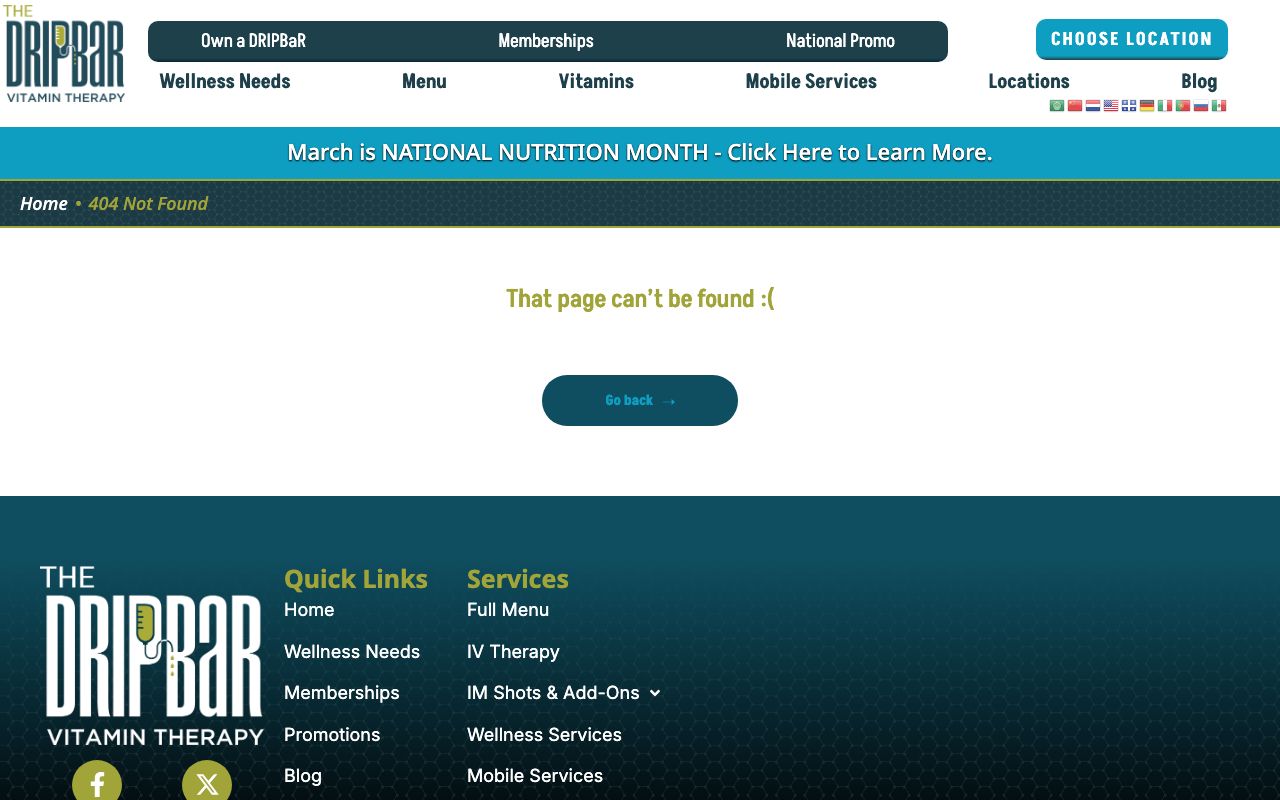This screenshot has width=1280, height=800.
Task: Open the X (Twitter) social icon
Action: 207,783
